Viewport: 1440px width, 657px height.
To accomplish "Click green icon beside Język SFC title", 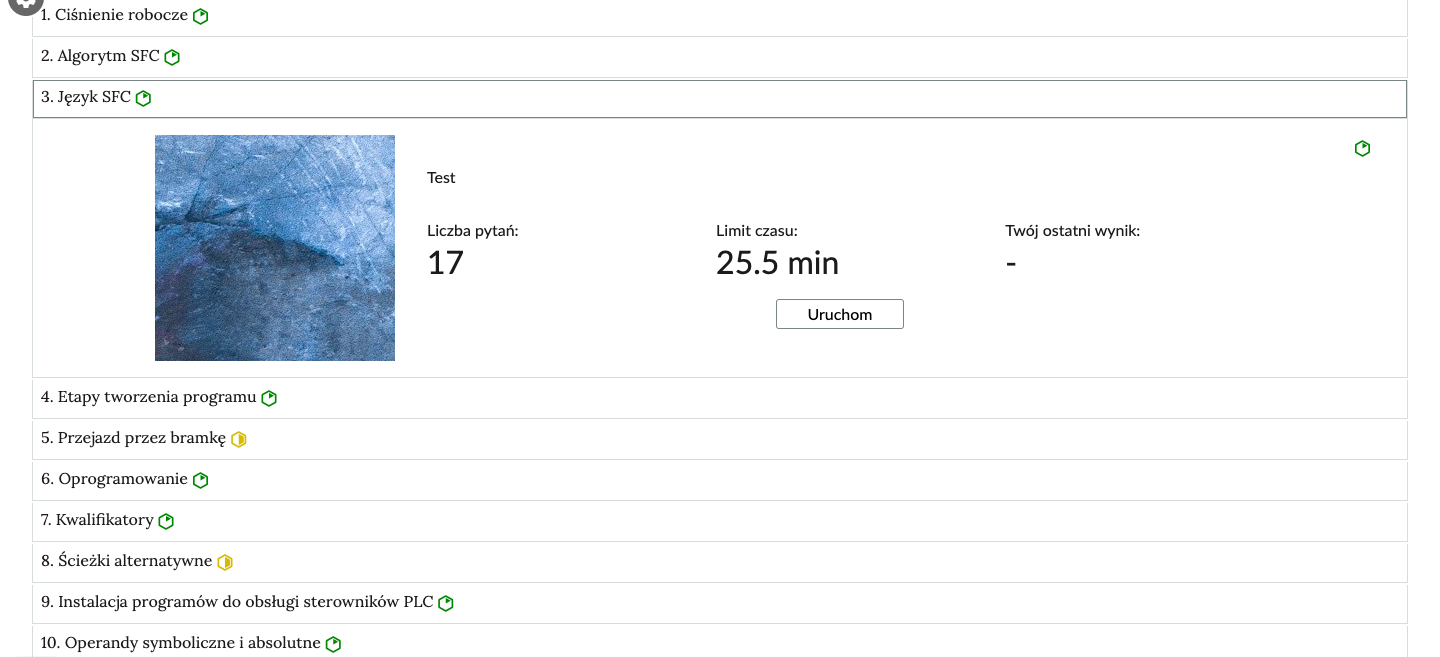I will pyautogui.click(x=143, y=98).
